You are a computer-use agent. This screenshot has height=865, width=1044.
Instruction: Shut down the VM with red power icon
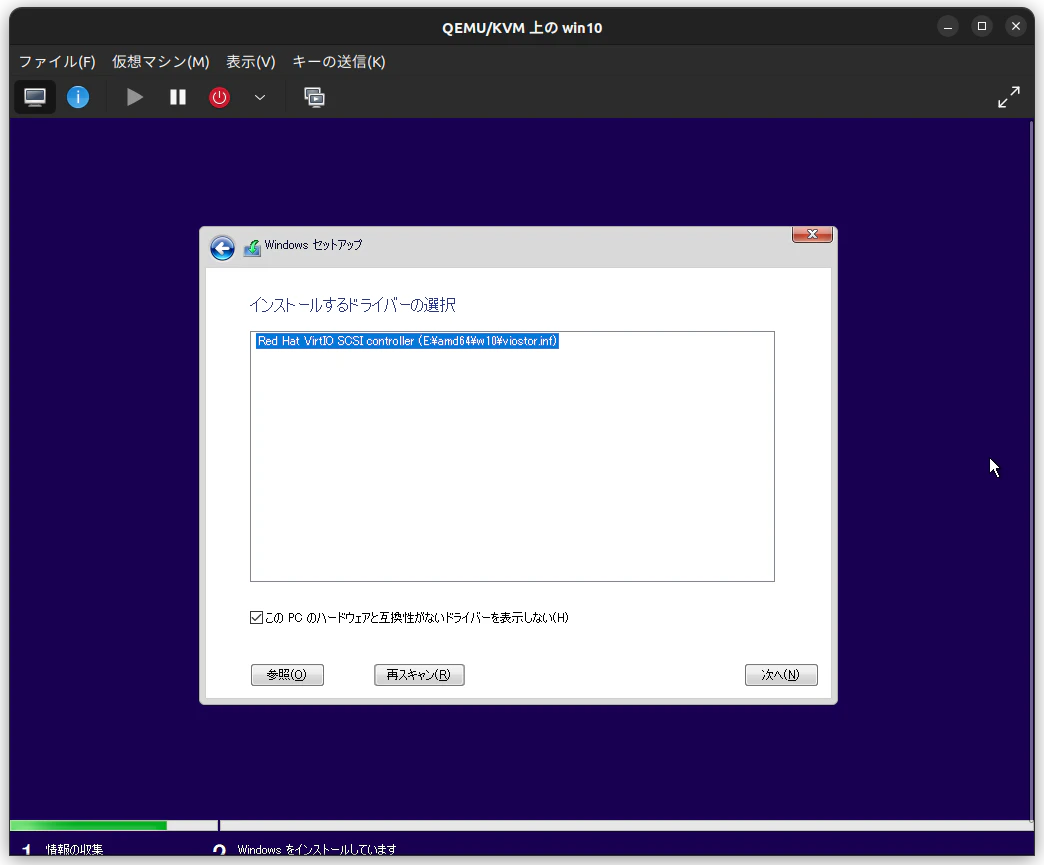click(x=219, y=97)
